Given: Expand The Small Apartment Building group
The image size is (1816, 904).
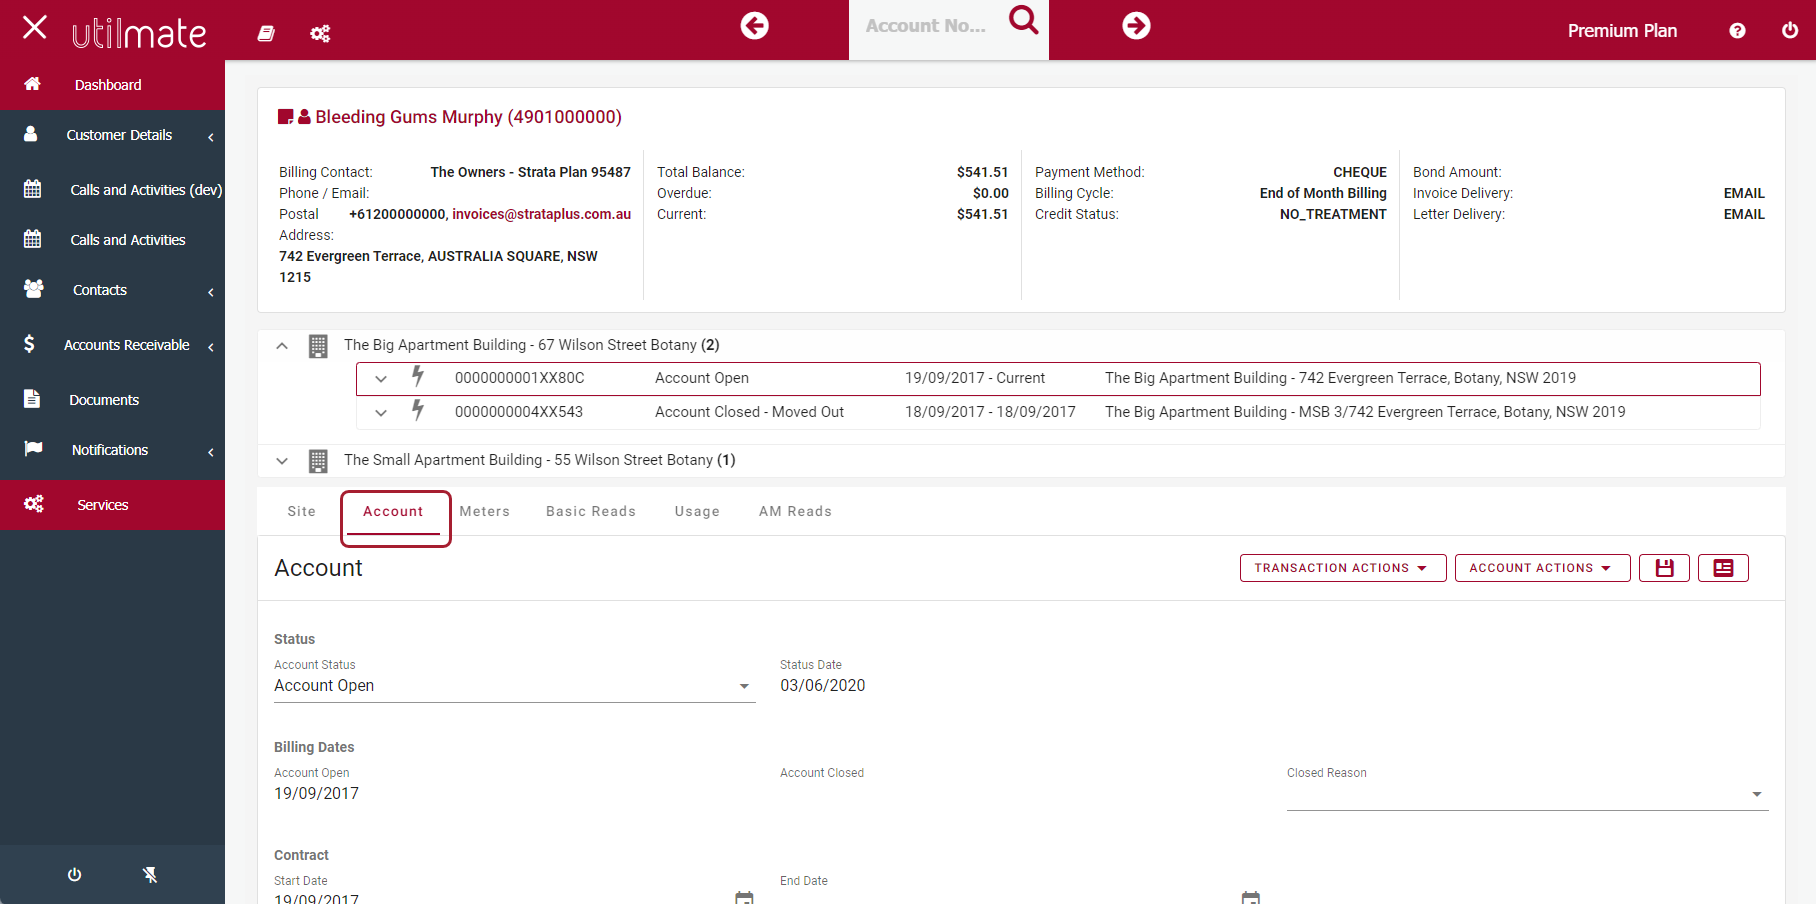Looking at the screenshot, I should (x=282, y=461).
